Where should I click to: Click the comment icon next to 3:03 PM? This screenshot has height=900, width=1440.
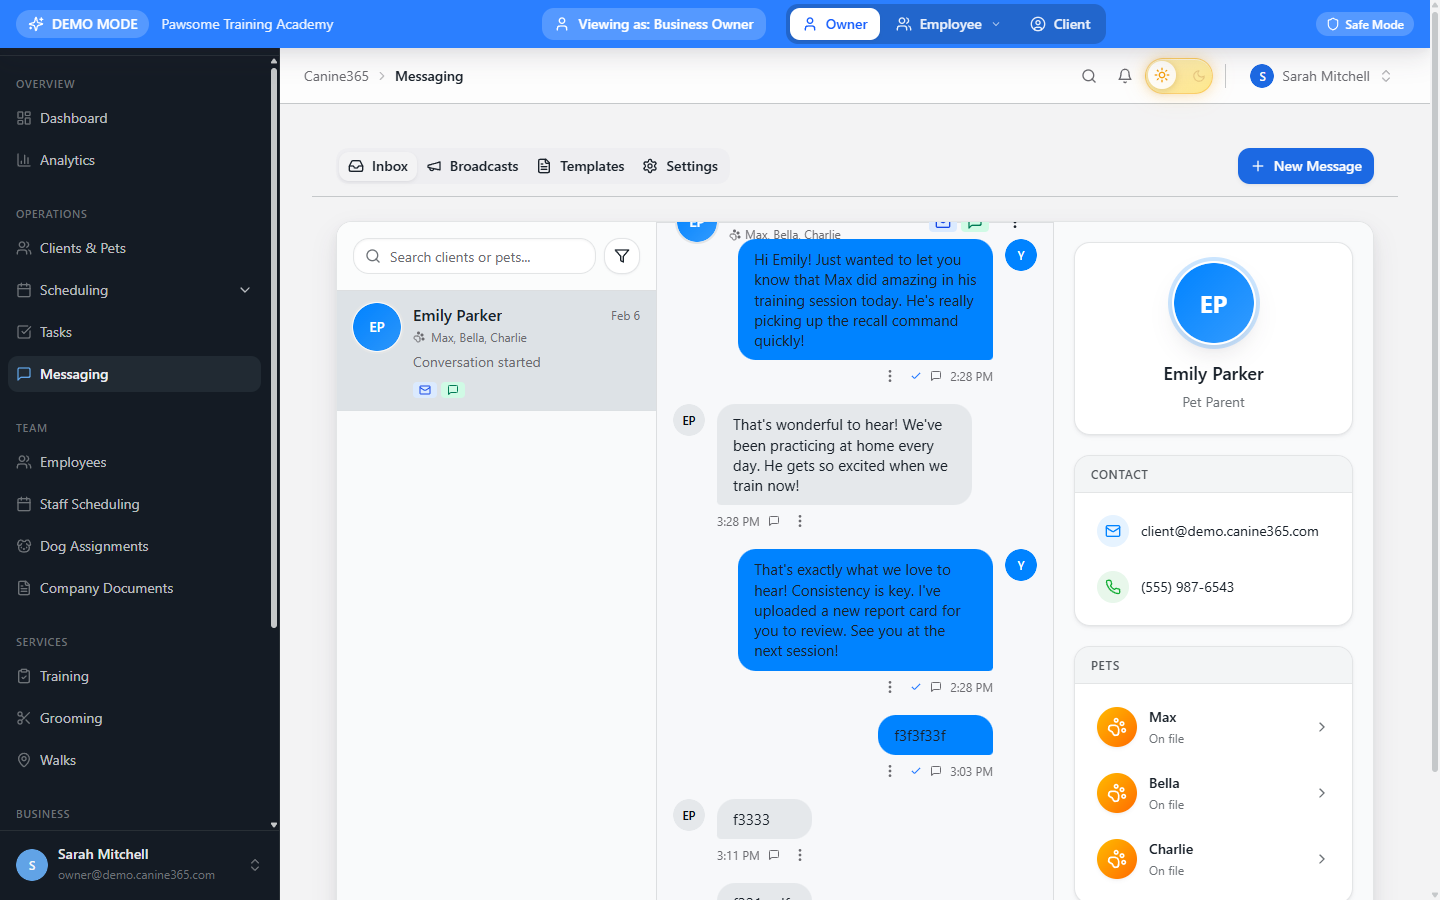[936, 771]
